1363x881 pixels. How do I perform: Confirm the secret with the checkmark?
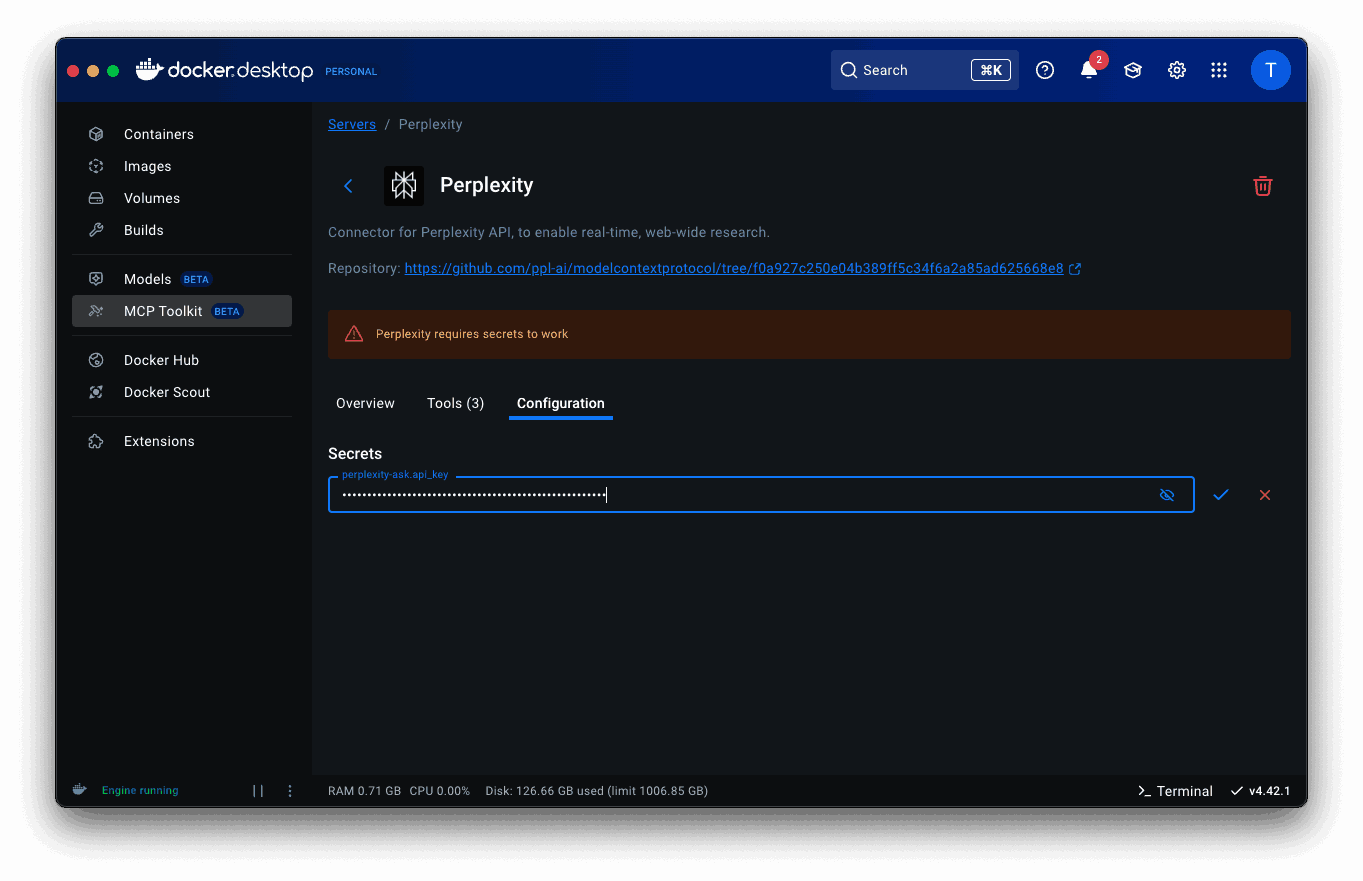pyautogui.click(x=1220, y=494)
